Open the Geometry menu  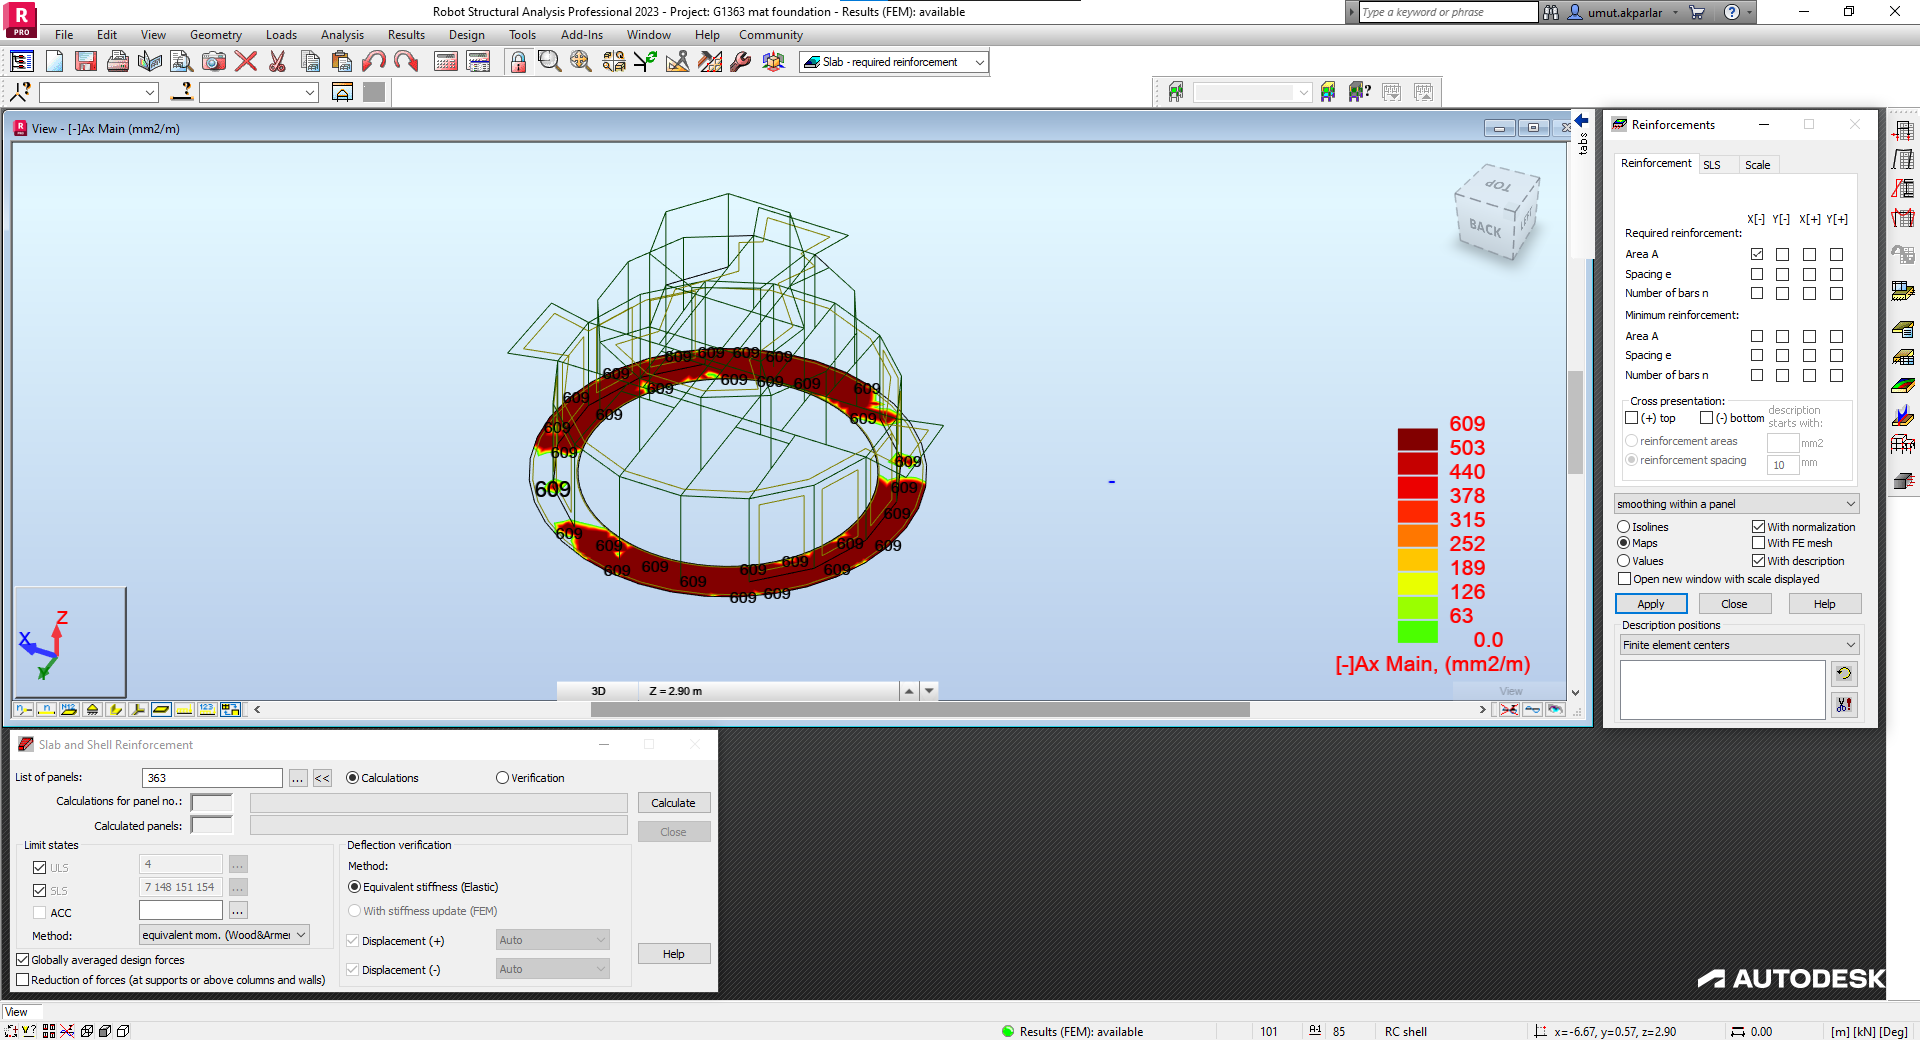tap(215, 34)
